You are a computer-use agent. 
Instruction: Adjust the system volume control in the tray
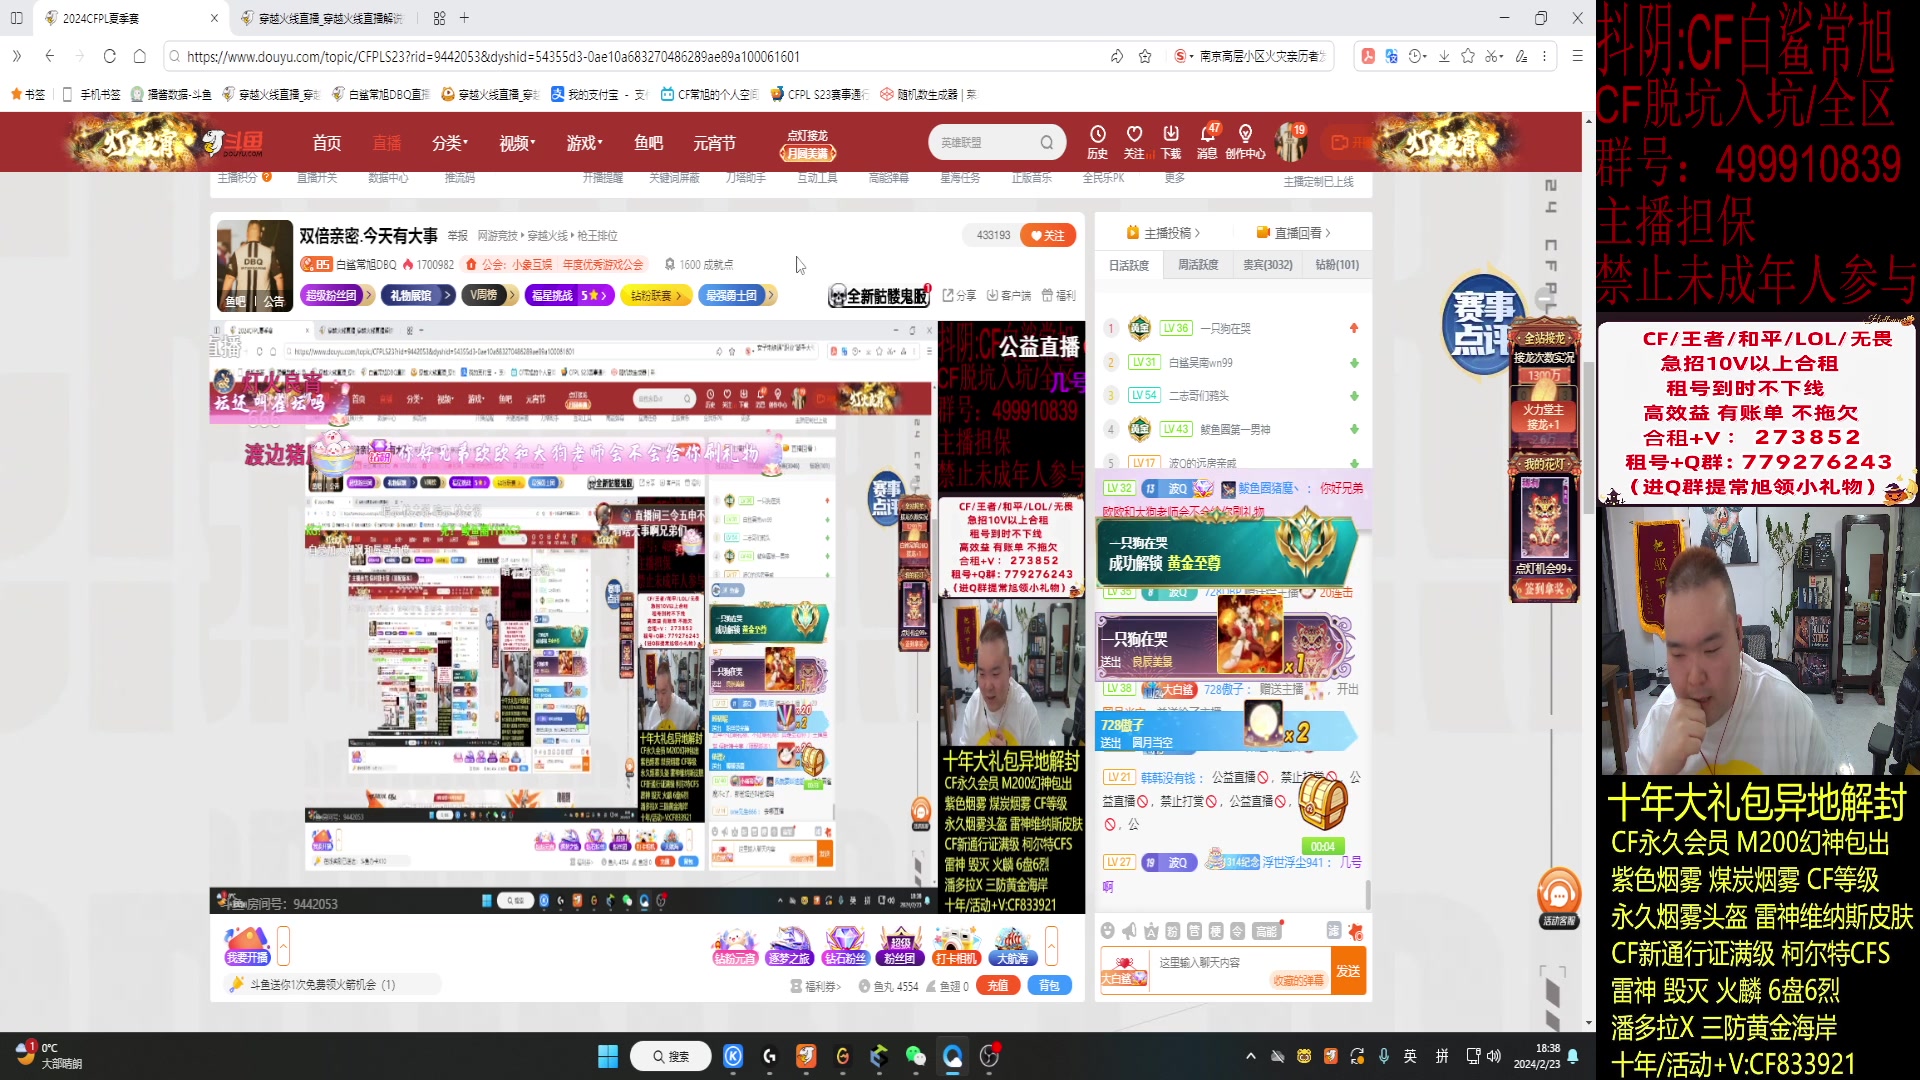1493,1055
